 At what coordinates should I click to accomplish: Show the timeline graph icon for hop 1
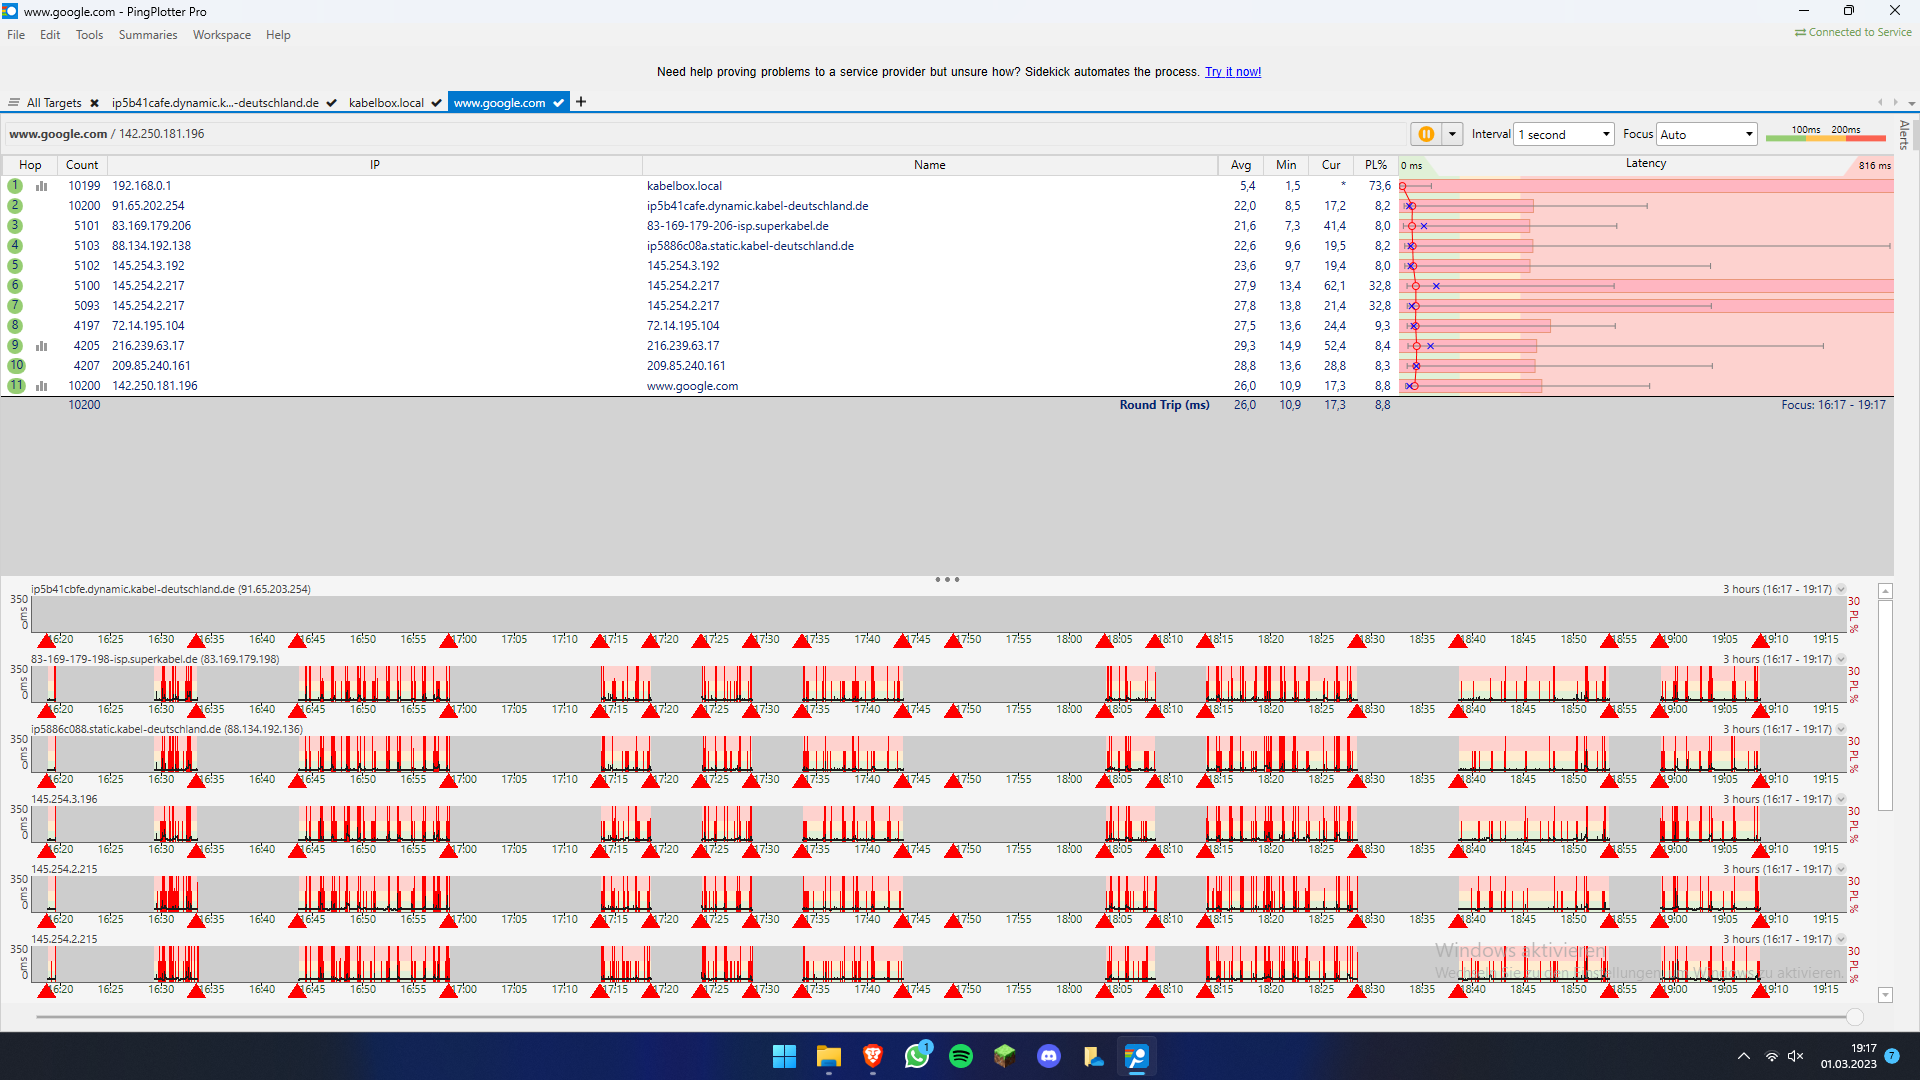[x=41, y=185]
